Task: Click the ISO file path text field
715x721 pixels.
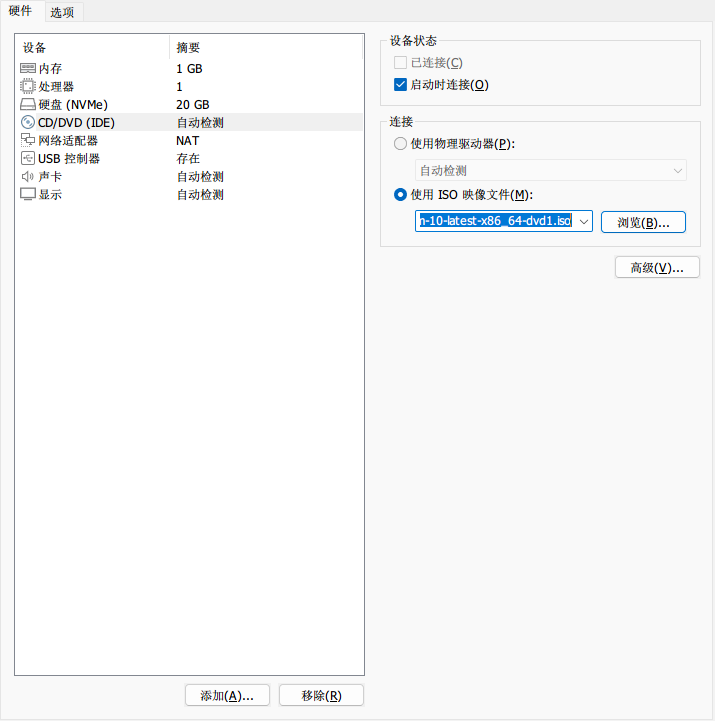Action: pos(494,221)
